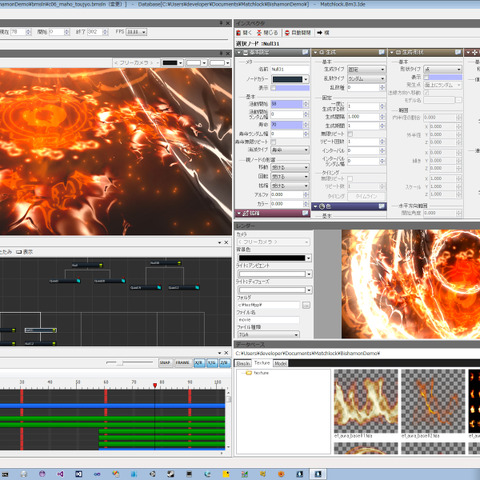Open the TGA file type dropdown
Image resolution: width=480 pixels, height=480 pixels.
268,335
